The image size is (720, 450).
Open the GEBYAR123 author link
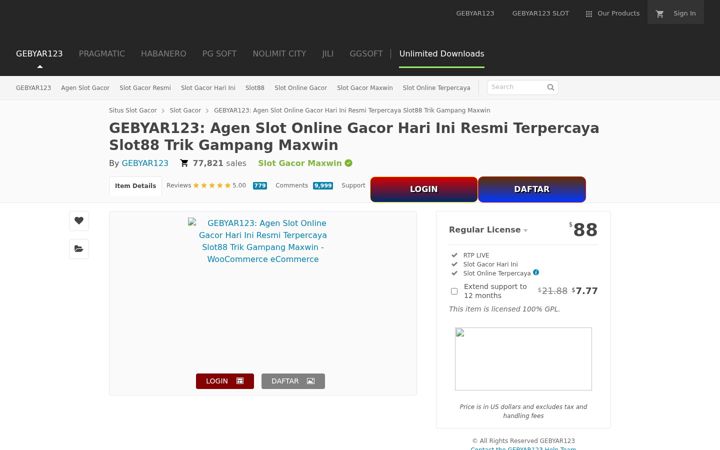pos(145,163)
